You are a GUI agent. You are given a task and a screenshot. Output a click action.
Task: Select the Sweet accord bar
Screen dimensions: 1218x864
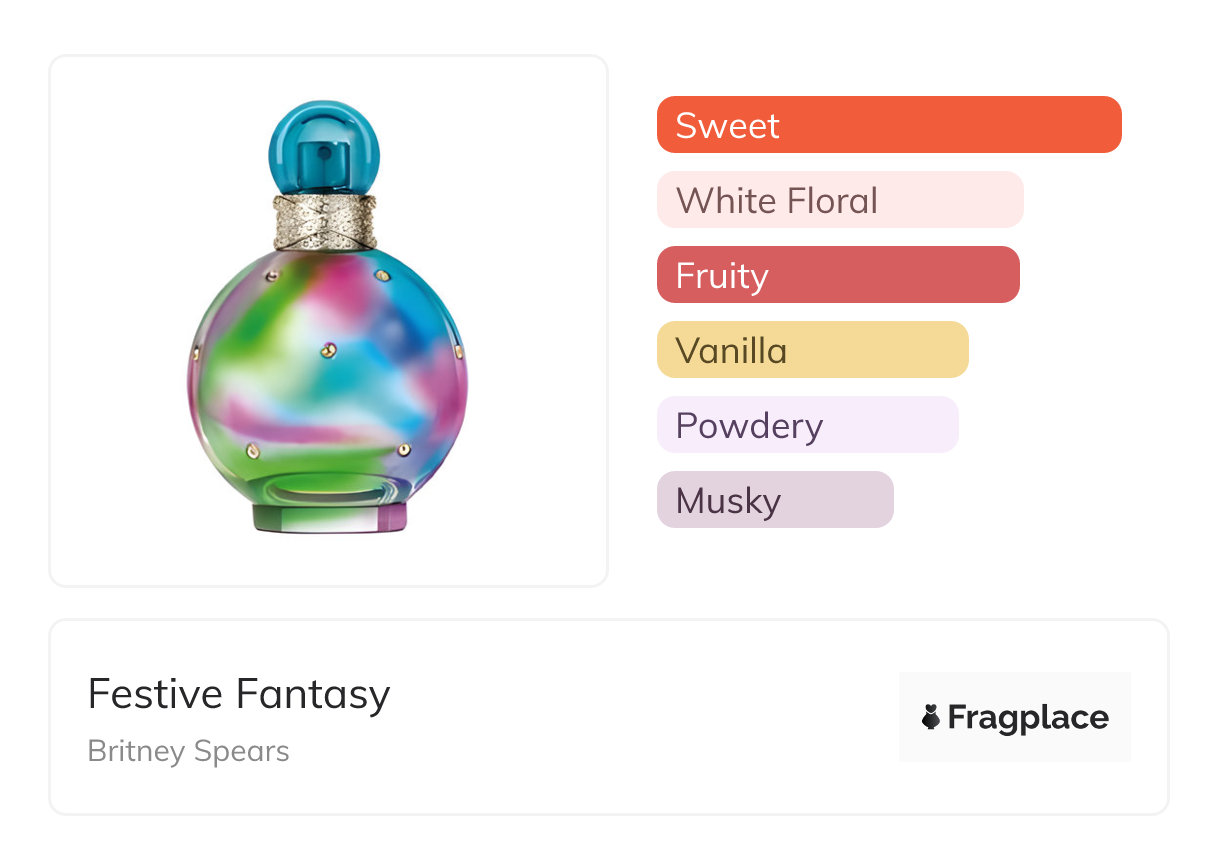pyautogui.click(x=888, y=125)
